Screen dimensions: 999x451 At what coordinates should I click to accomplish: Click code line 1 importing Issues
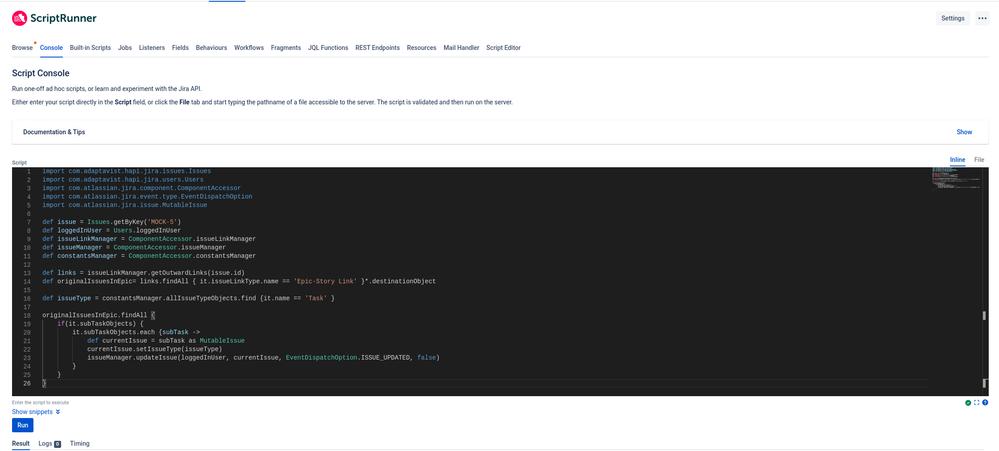coord(127,171)
